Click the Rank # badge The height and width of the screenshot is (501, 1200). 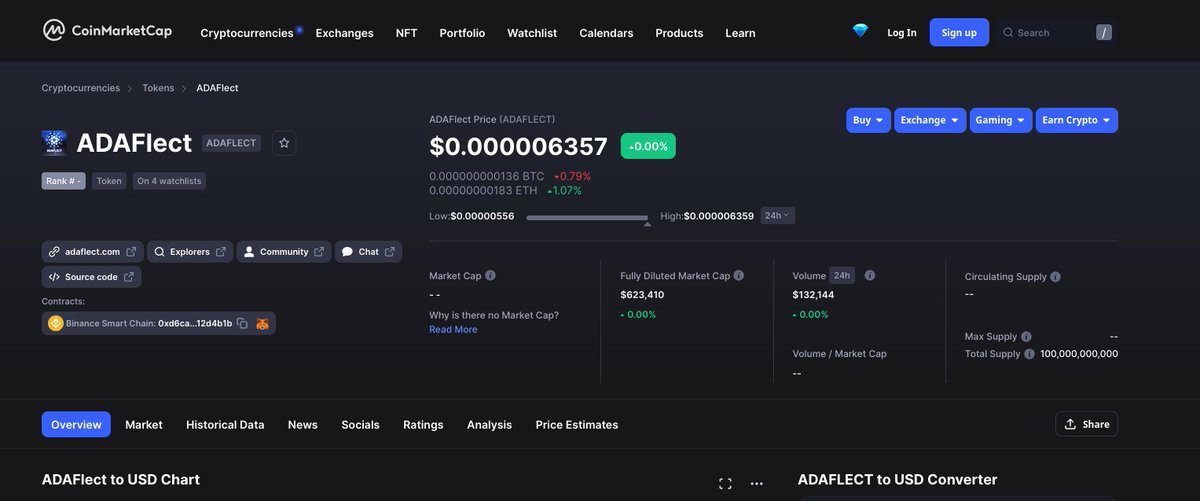(x=64, y=181)
